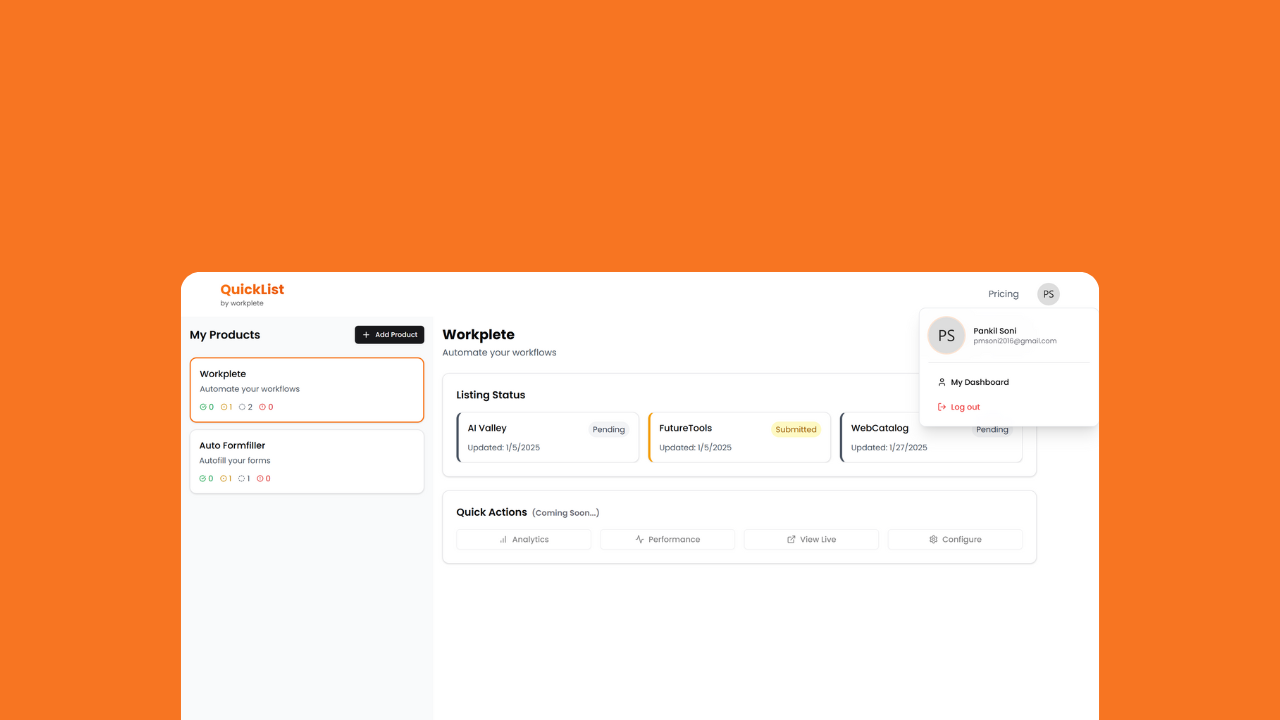Click the View Live external-link icon
Screen dimensions: 1280x720
789,539
